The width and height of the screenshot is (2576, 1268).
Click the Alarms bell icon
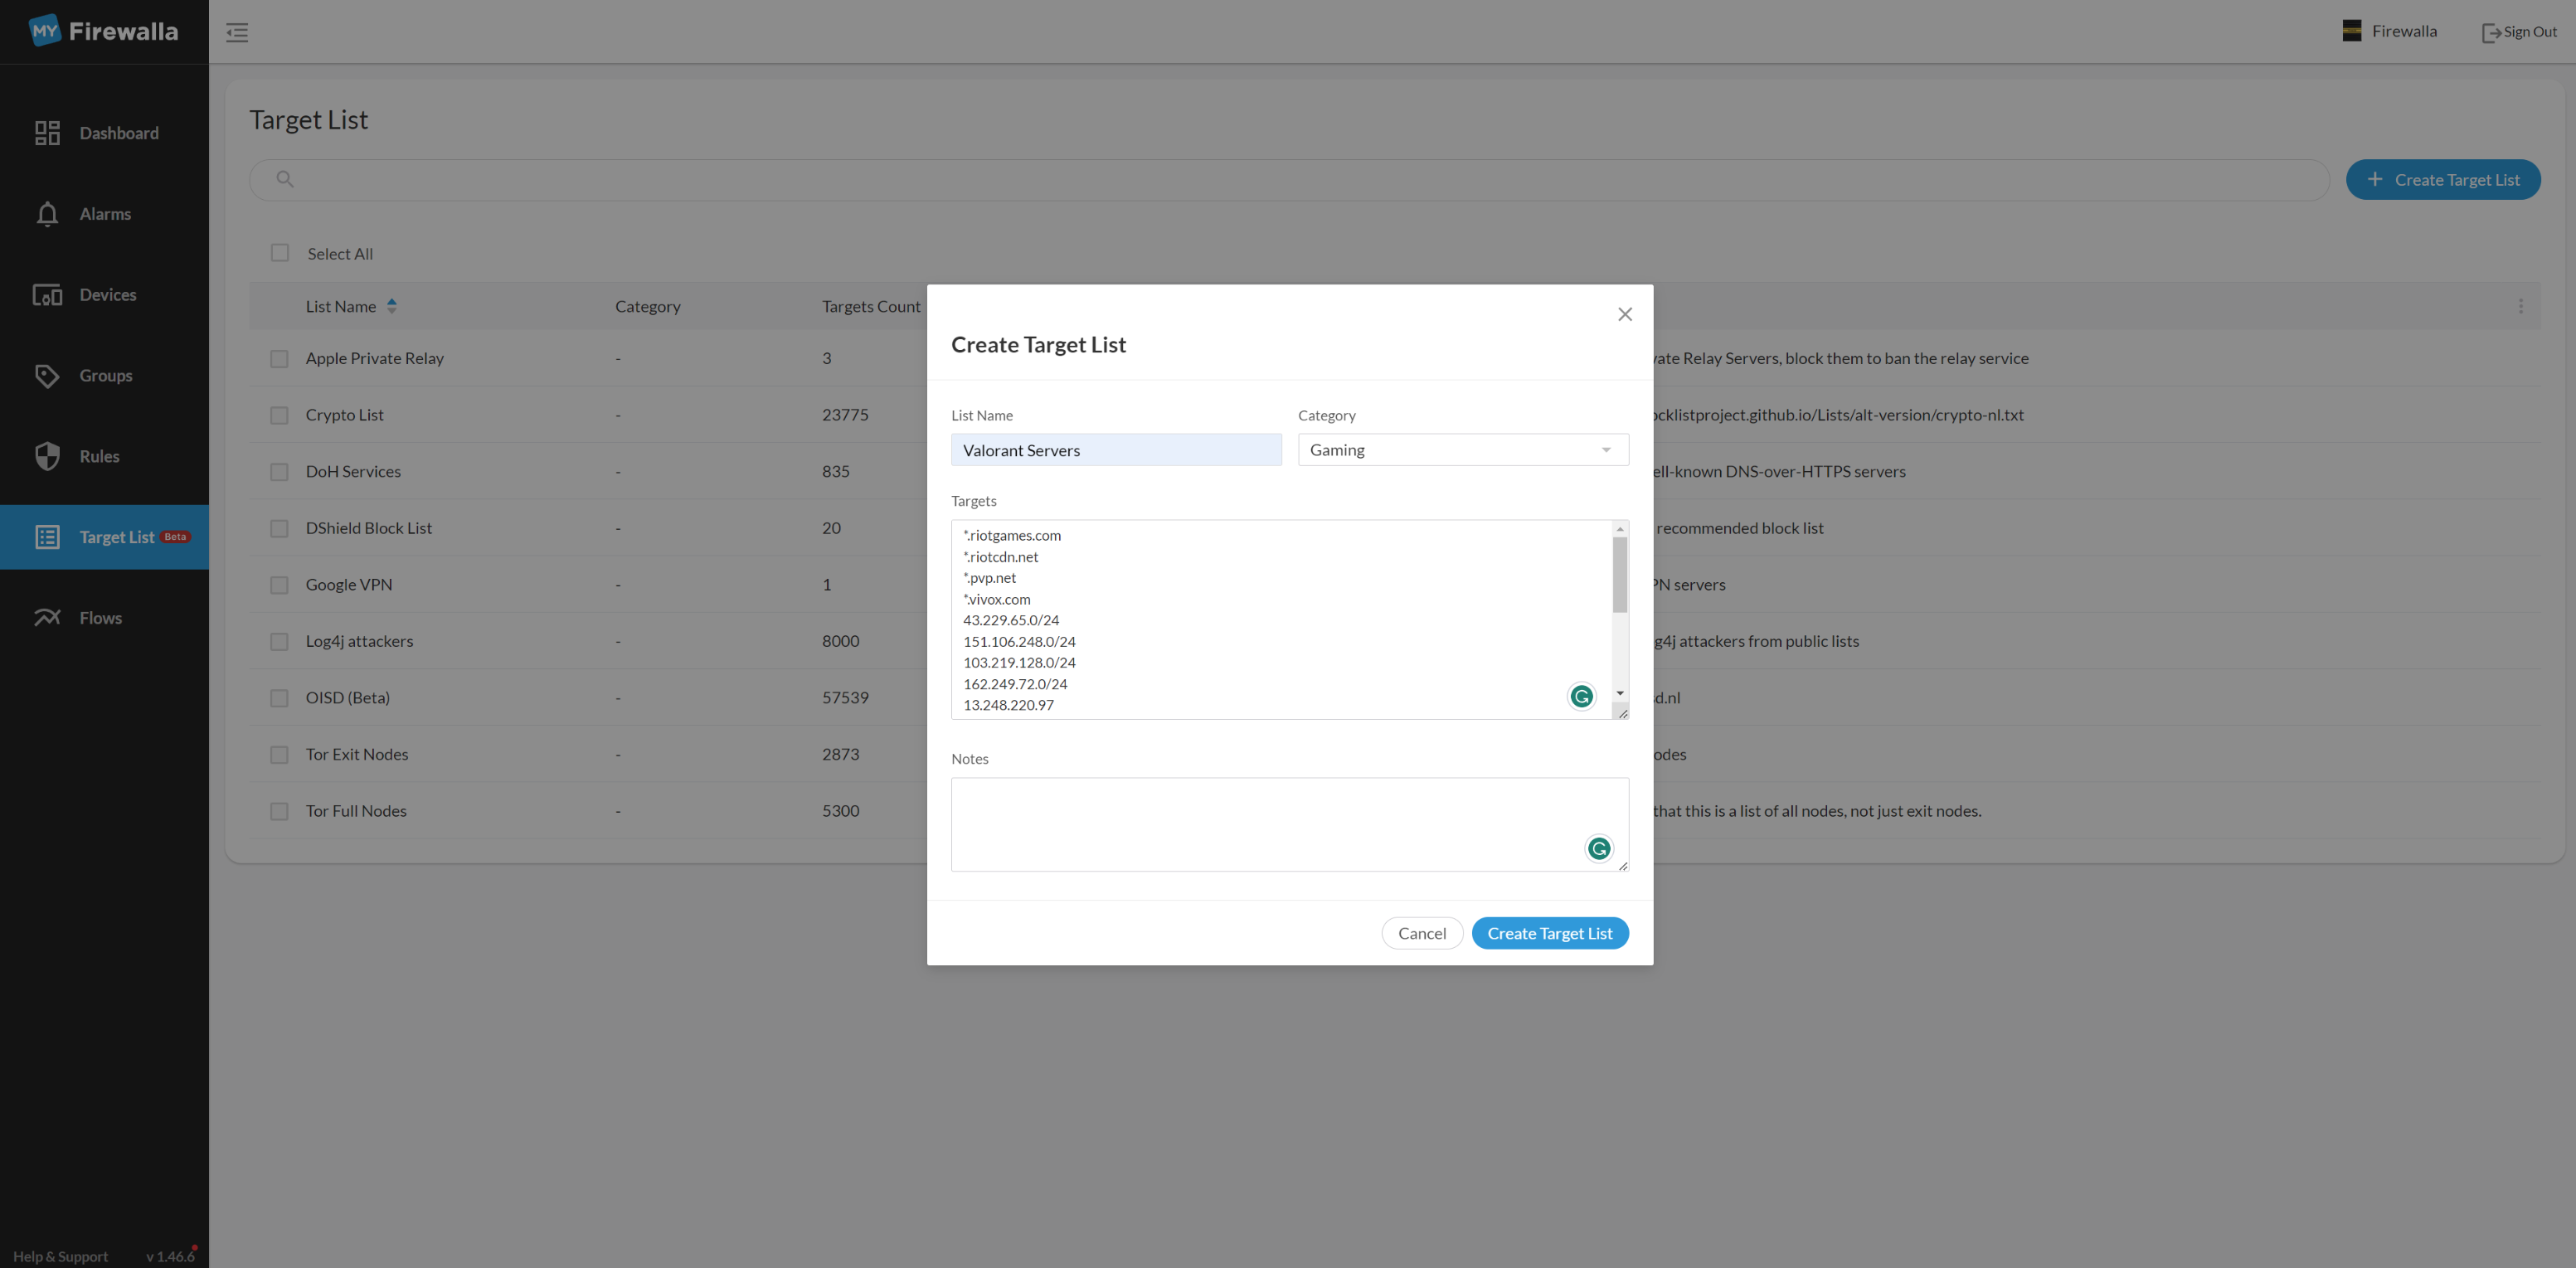(47, 214)
